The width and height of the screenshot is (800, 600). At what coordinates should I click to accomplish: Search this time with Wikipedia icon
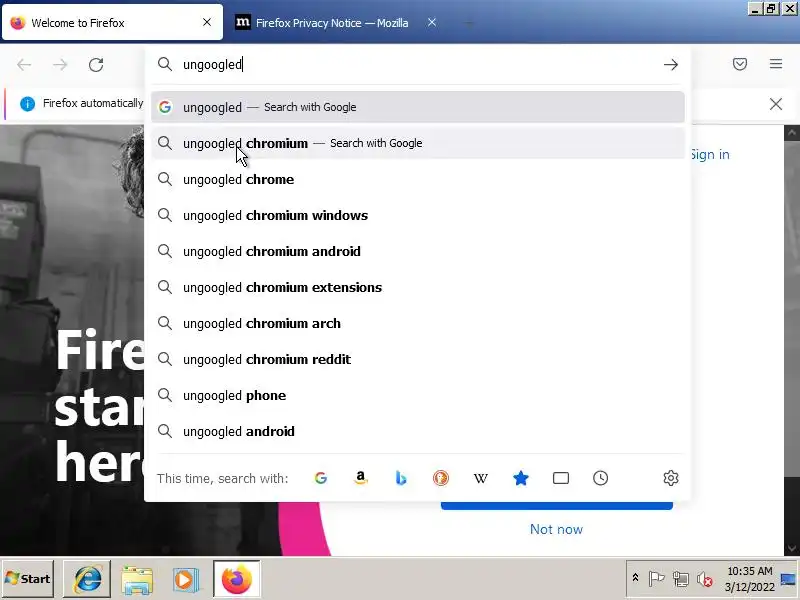tap(481, 478)
